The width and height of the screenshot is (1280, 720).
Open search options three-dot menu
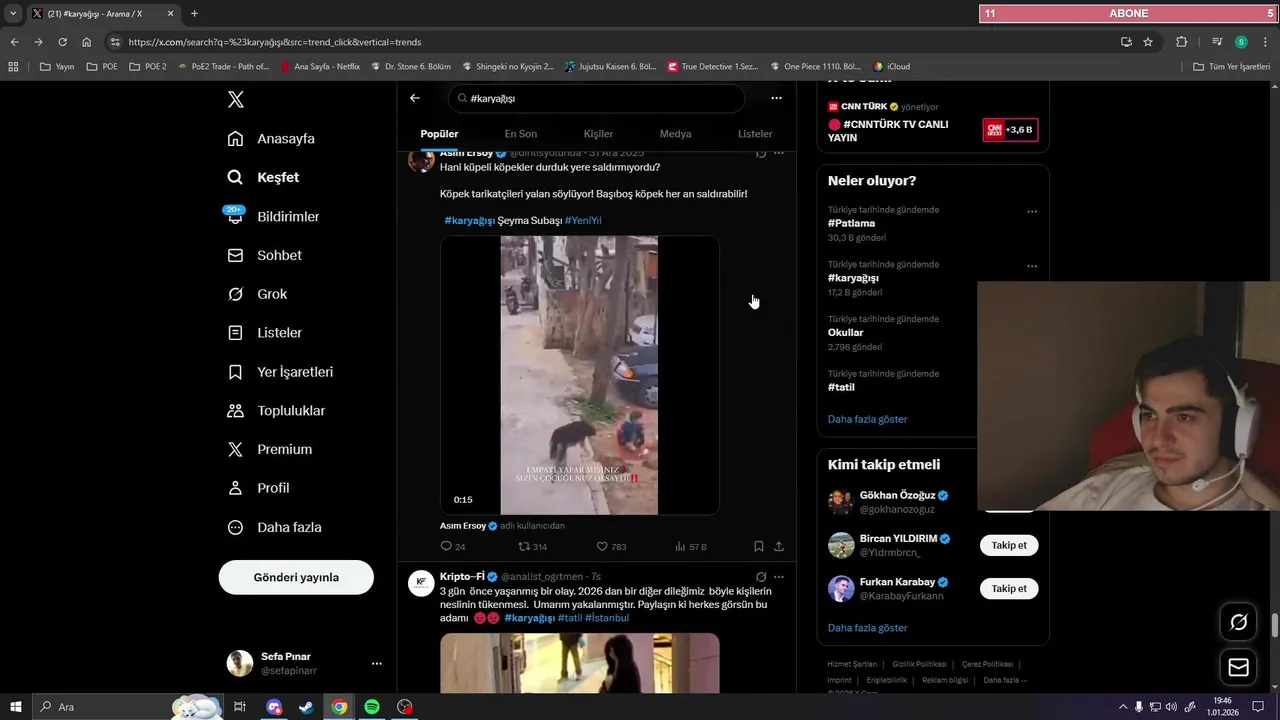(776, 98)
